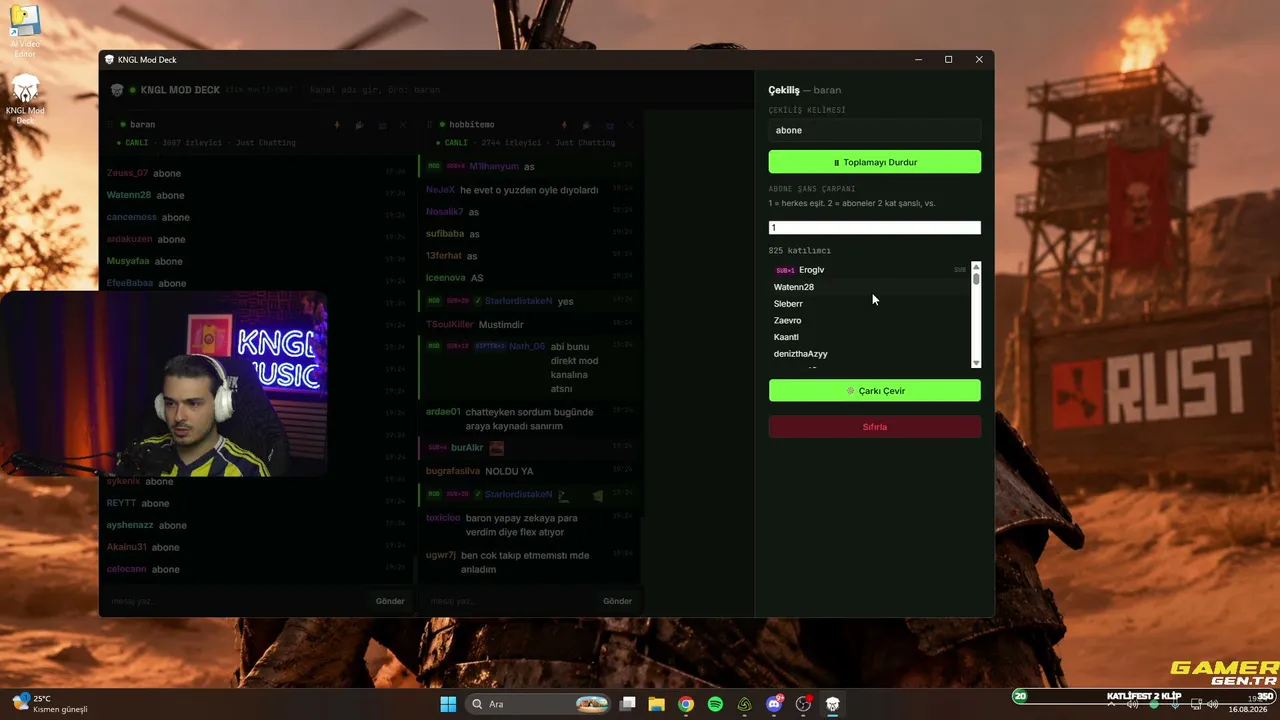Click username Nosalik7 in hobbitemo chat
The width and height of the screenshot is (1280, 720).
point(445,212)
